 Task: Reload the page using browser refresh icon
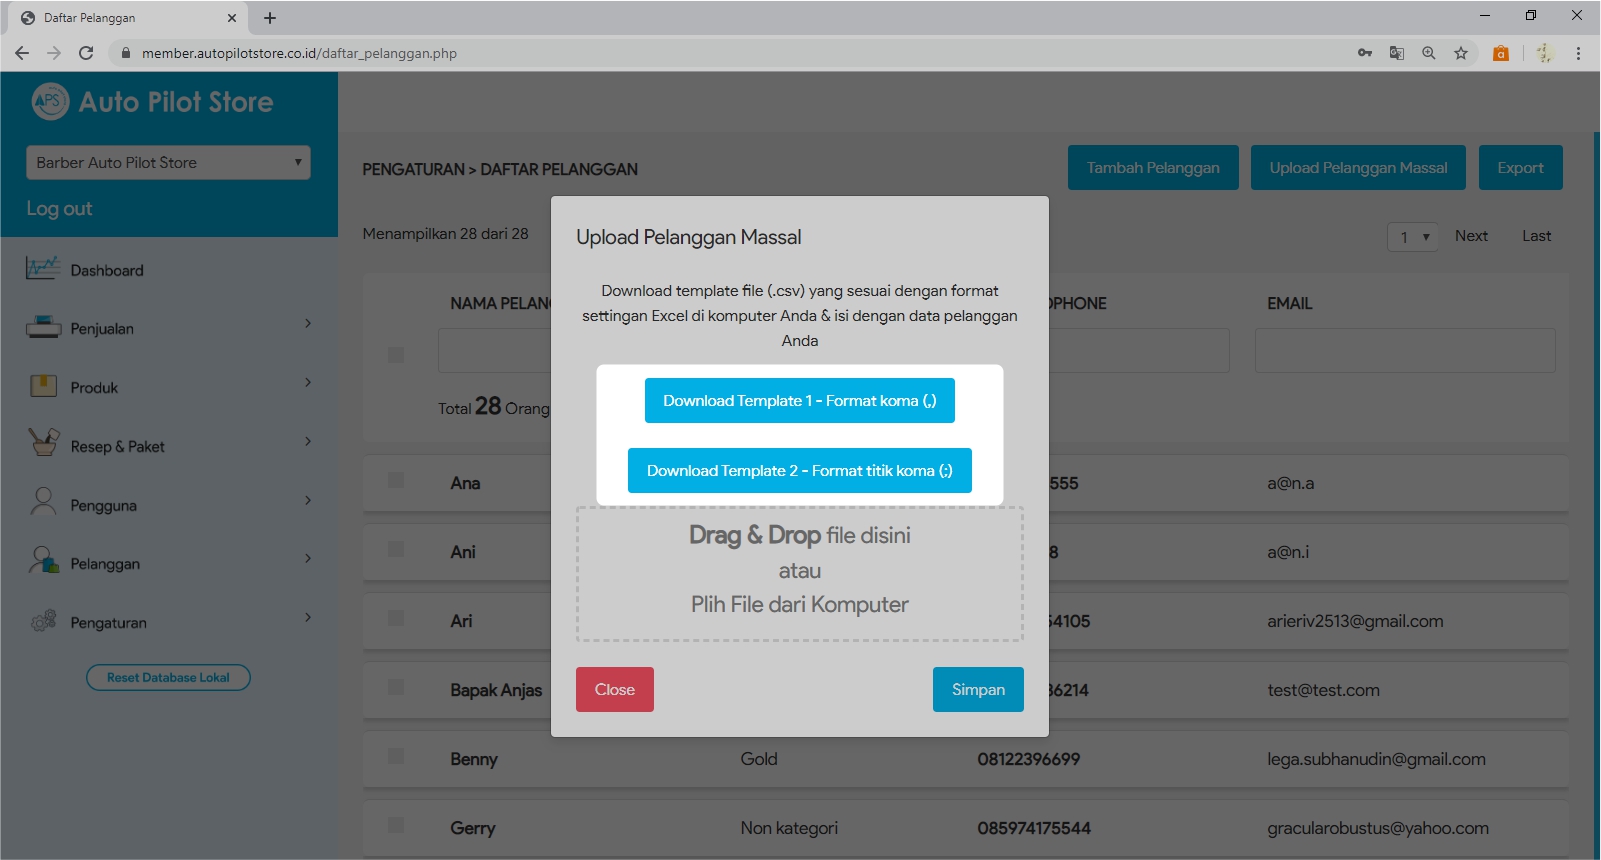pos(86,53)
